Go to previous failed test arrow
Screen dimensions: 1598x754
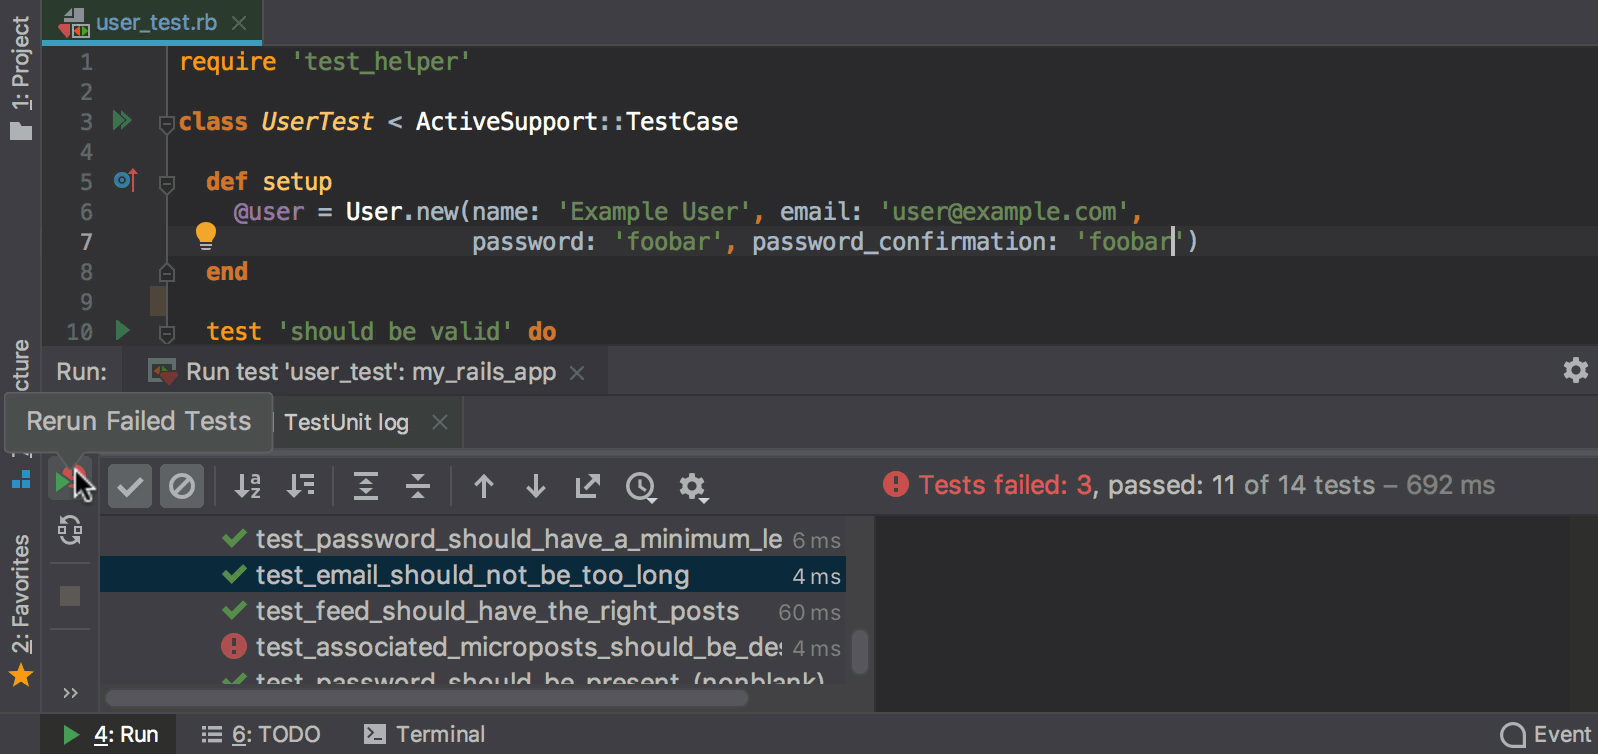tap(484, 486)
